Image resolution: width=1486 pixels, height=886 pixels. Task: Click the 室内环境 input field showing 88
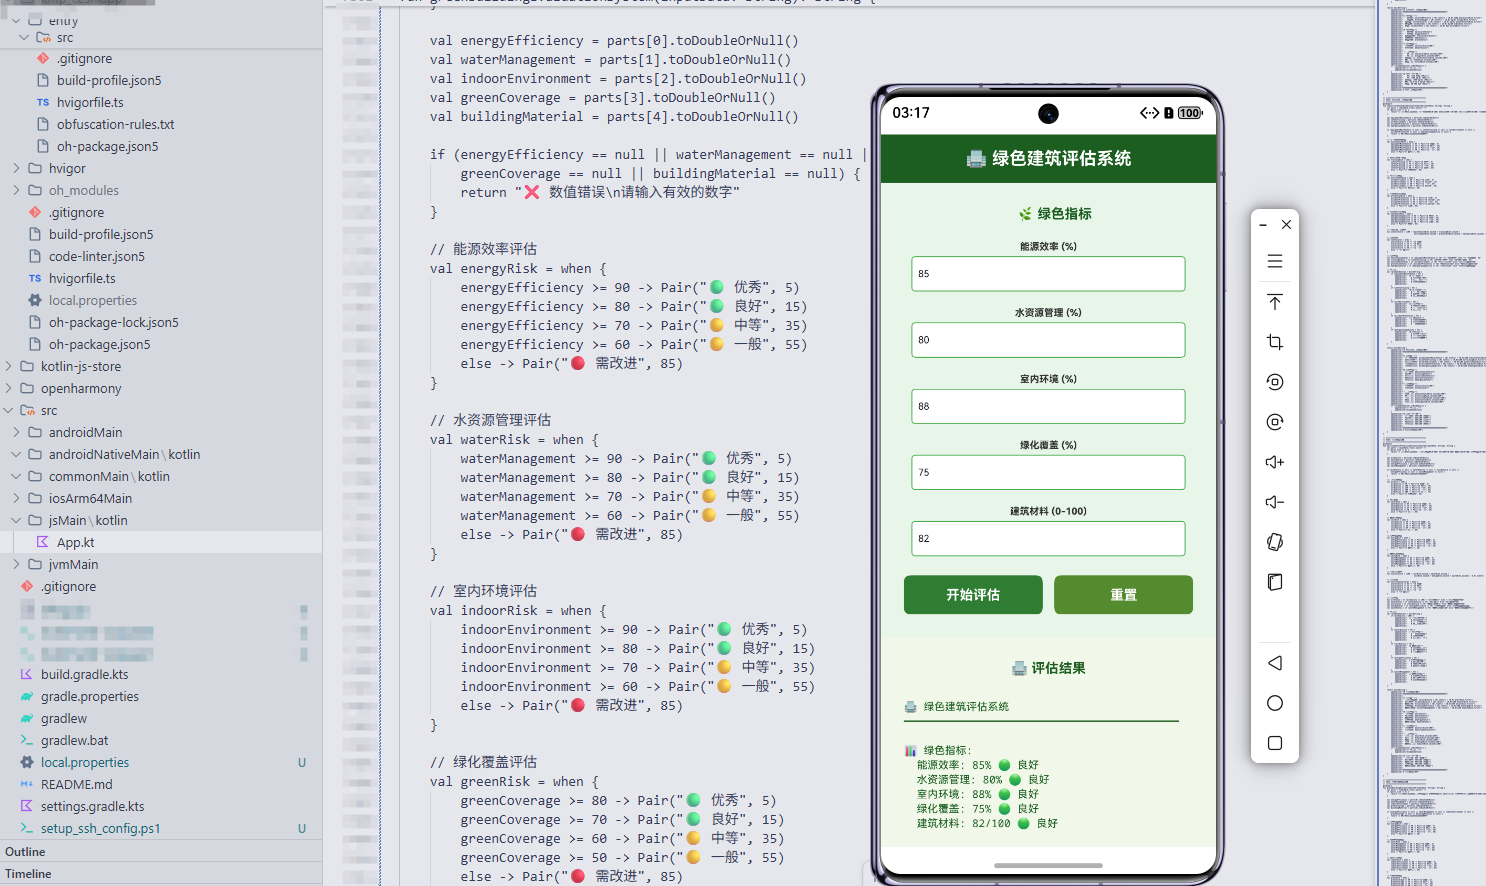coord(1048,406)
